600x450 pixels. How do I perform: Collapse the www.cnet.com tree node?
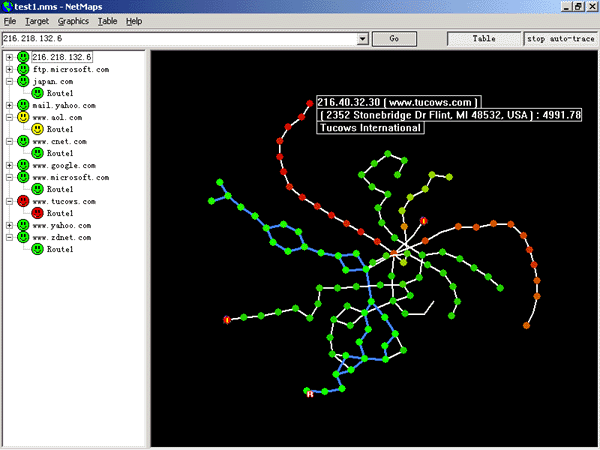click(9, 141)
